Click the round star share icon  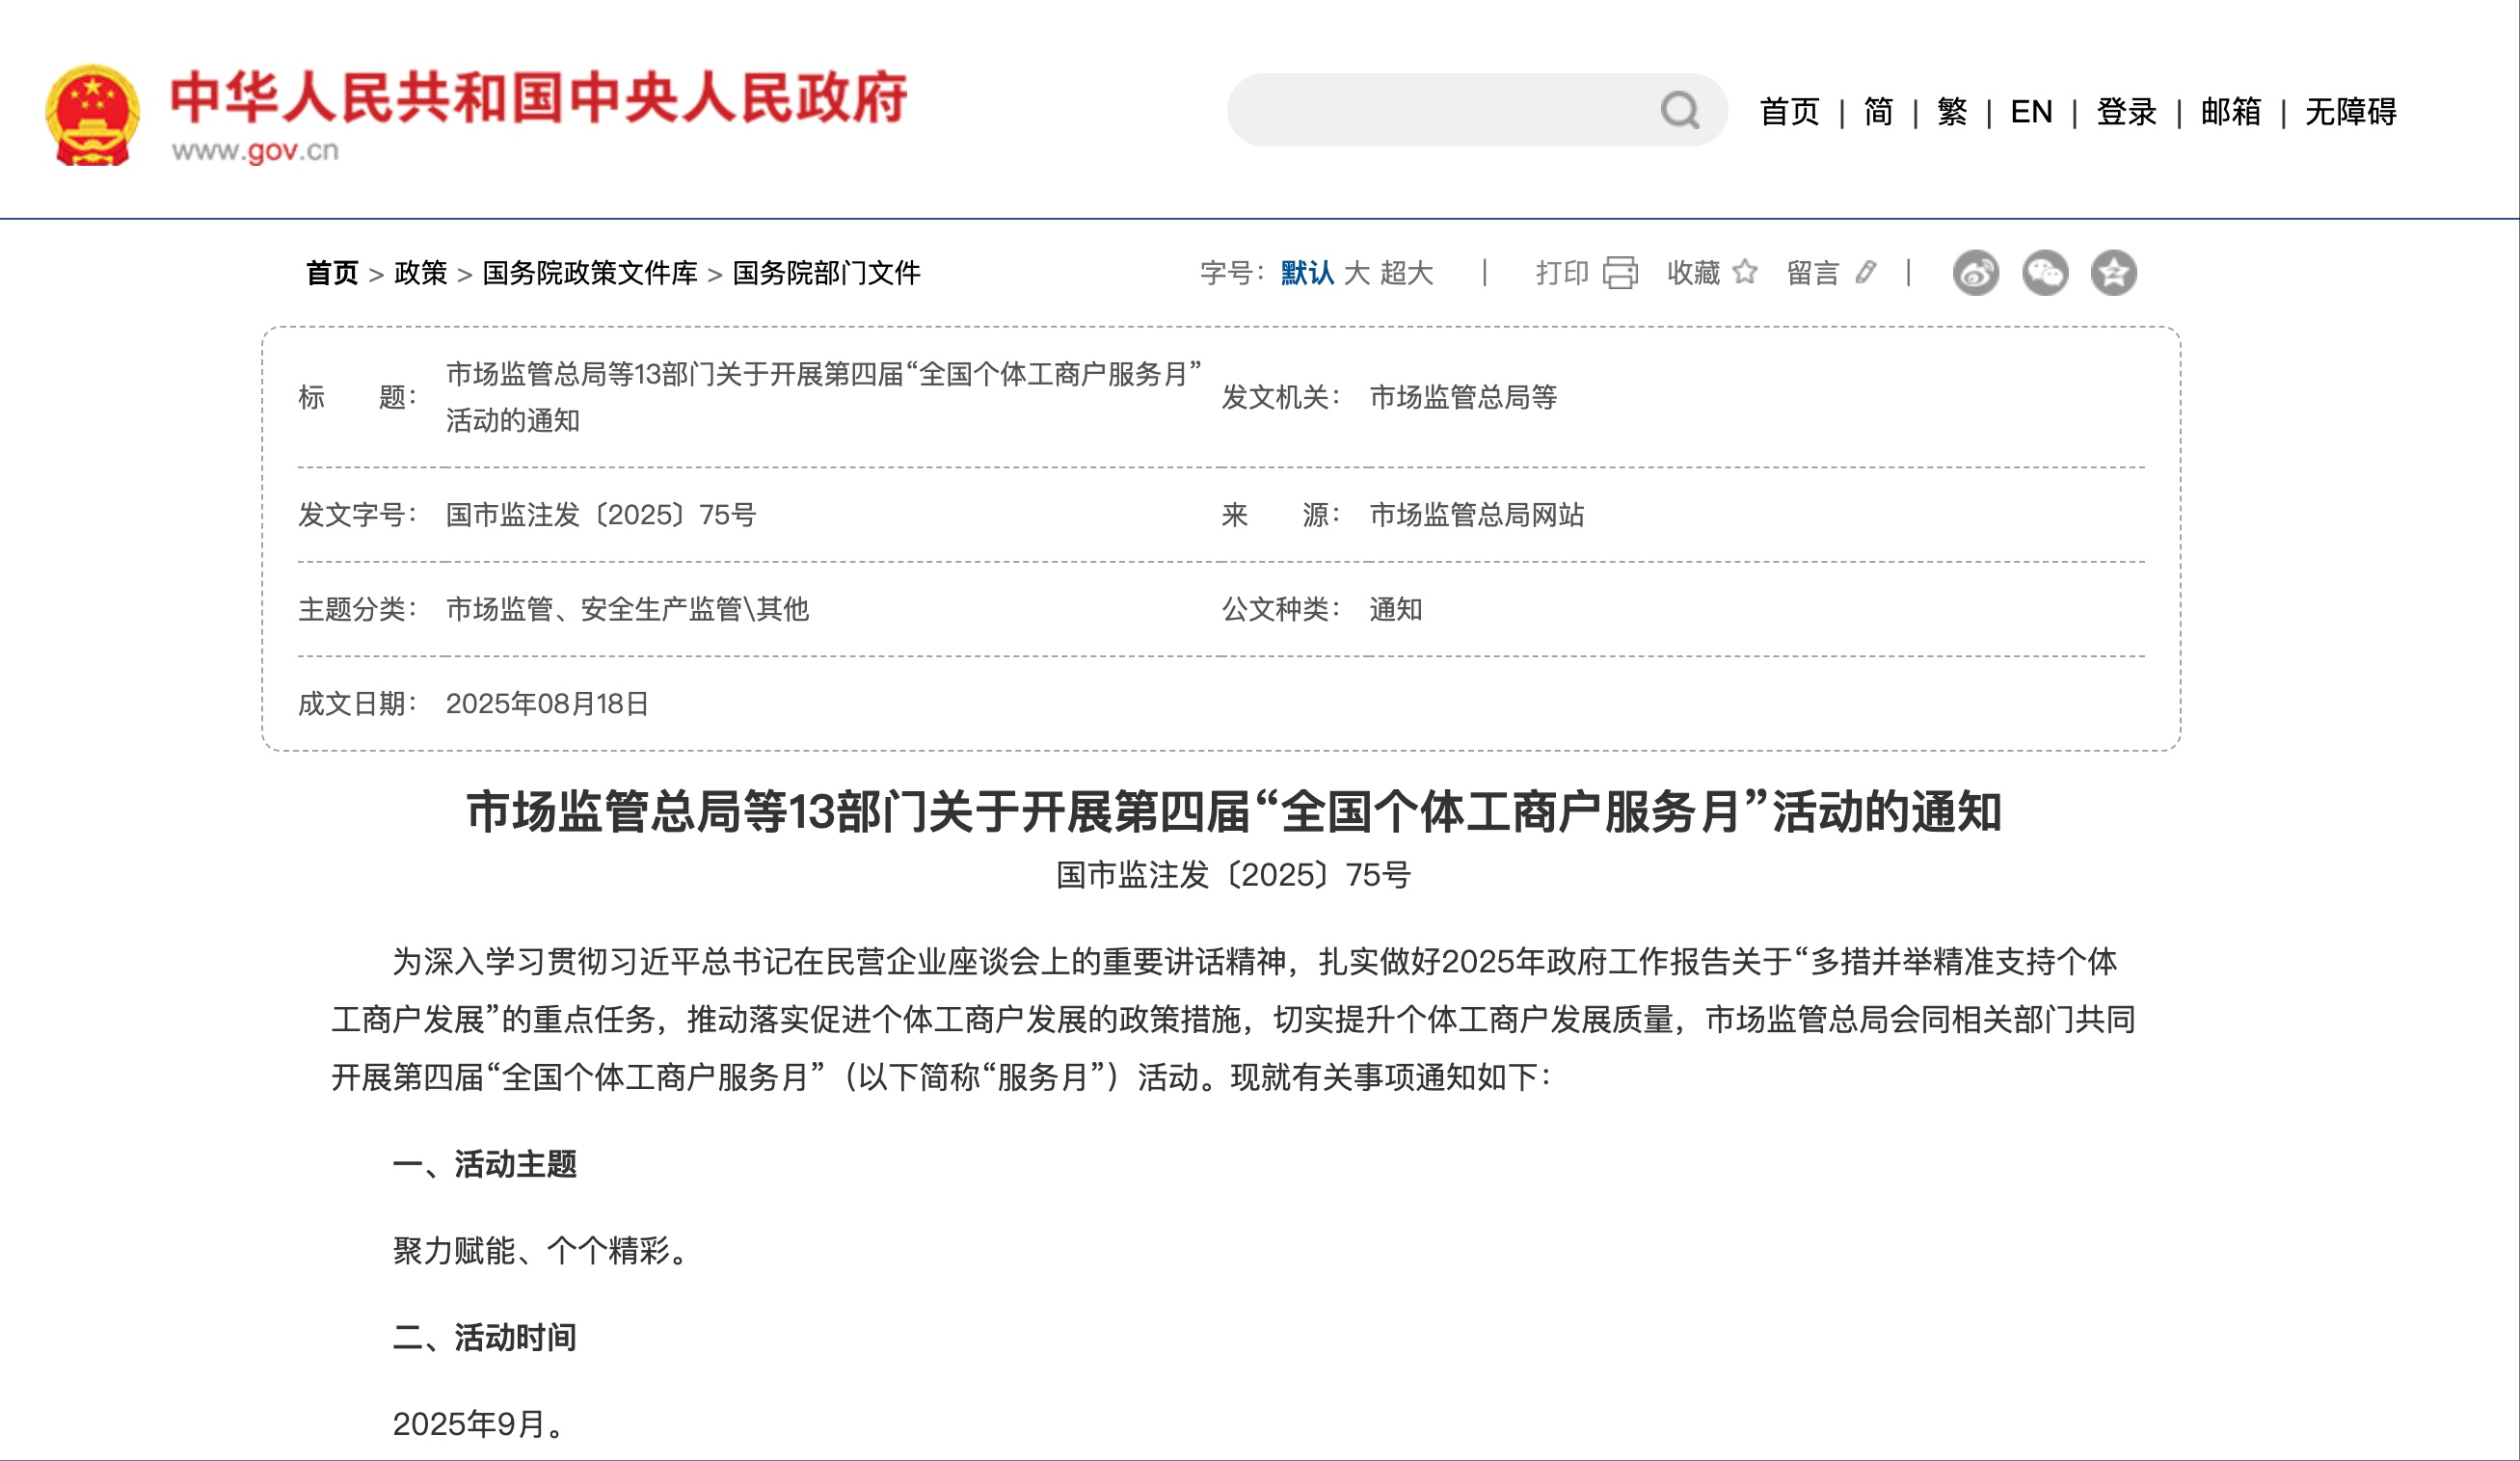2113,273
